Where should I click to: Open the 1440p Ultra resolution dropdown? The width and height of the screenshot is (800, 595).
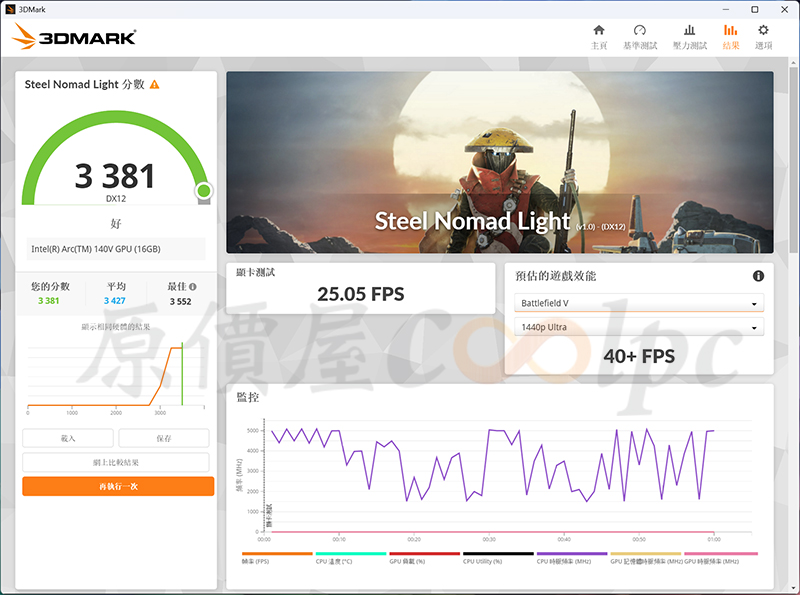click(639, 327)
